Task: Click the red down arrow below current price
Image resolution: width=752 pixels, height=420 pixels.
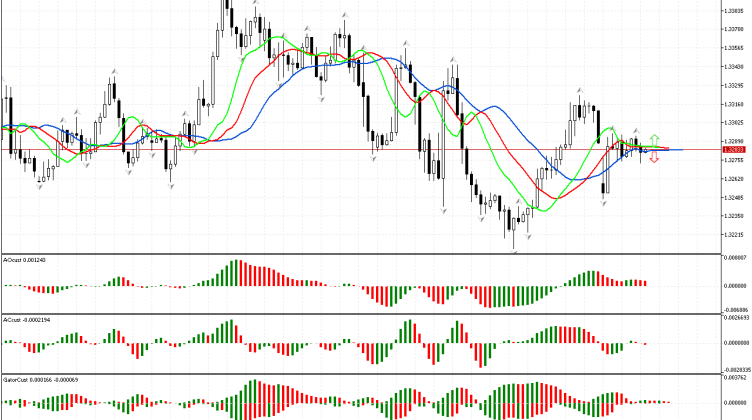Action: pyautogui.click(x=654, y=159)
